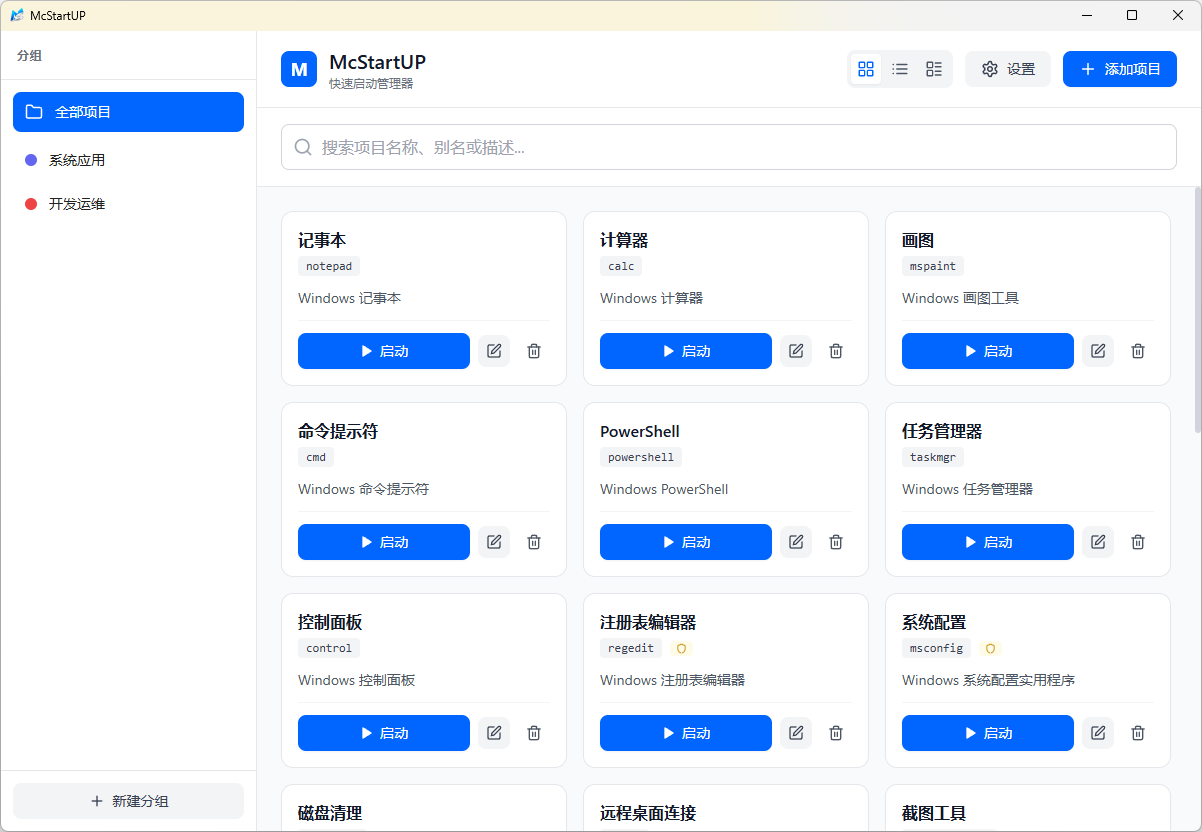Delete the 注册表编辑器 item
The image size is (1202, 832).
[x=836, y=733]
